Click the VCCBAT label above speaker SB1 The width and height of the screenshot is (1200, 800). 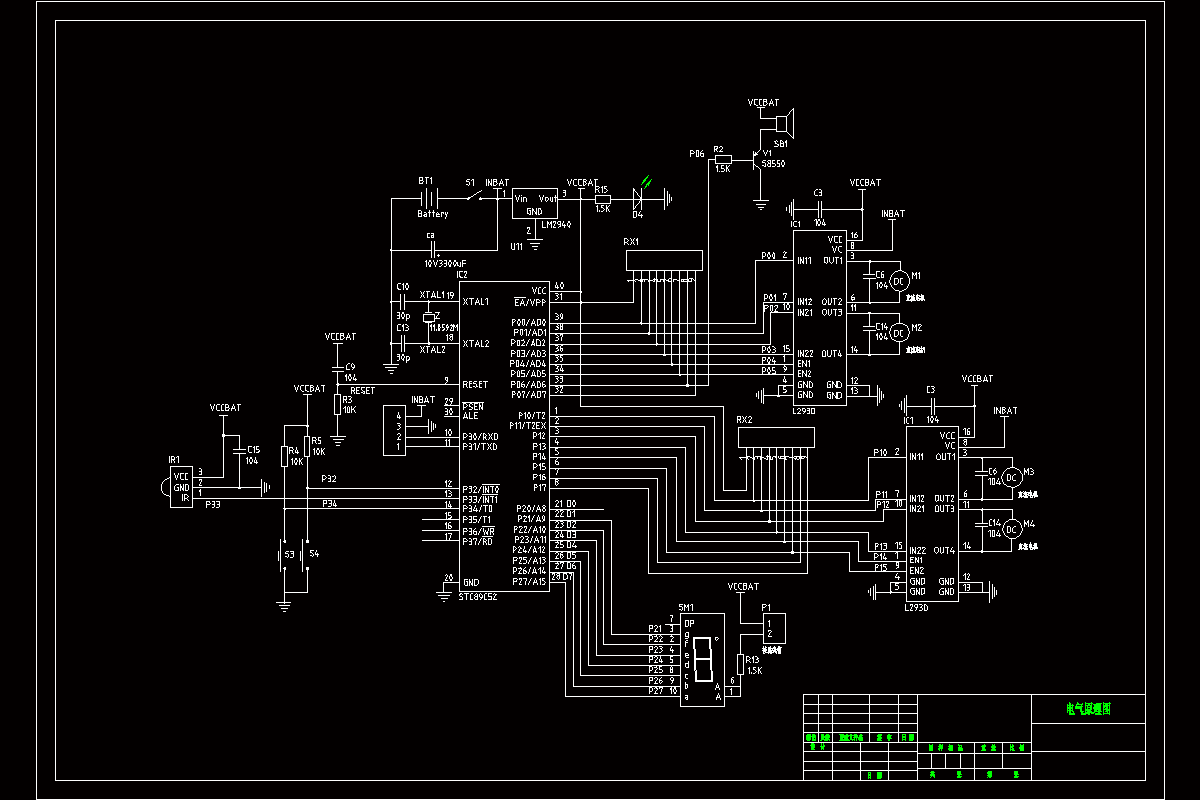(x=763, y=102)
